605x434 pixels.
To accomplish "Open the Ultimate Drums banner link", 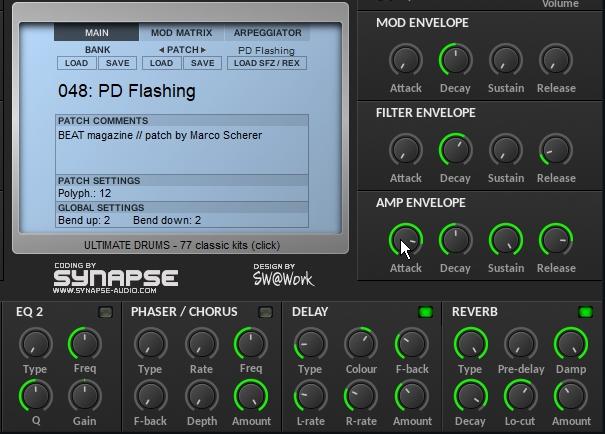I will 181,244.
